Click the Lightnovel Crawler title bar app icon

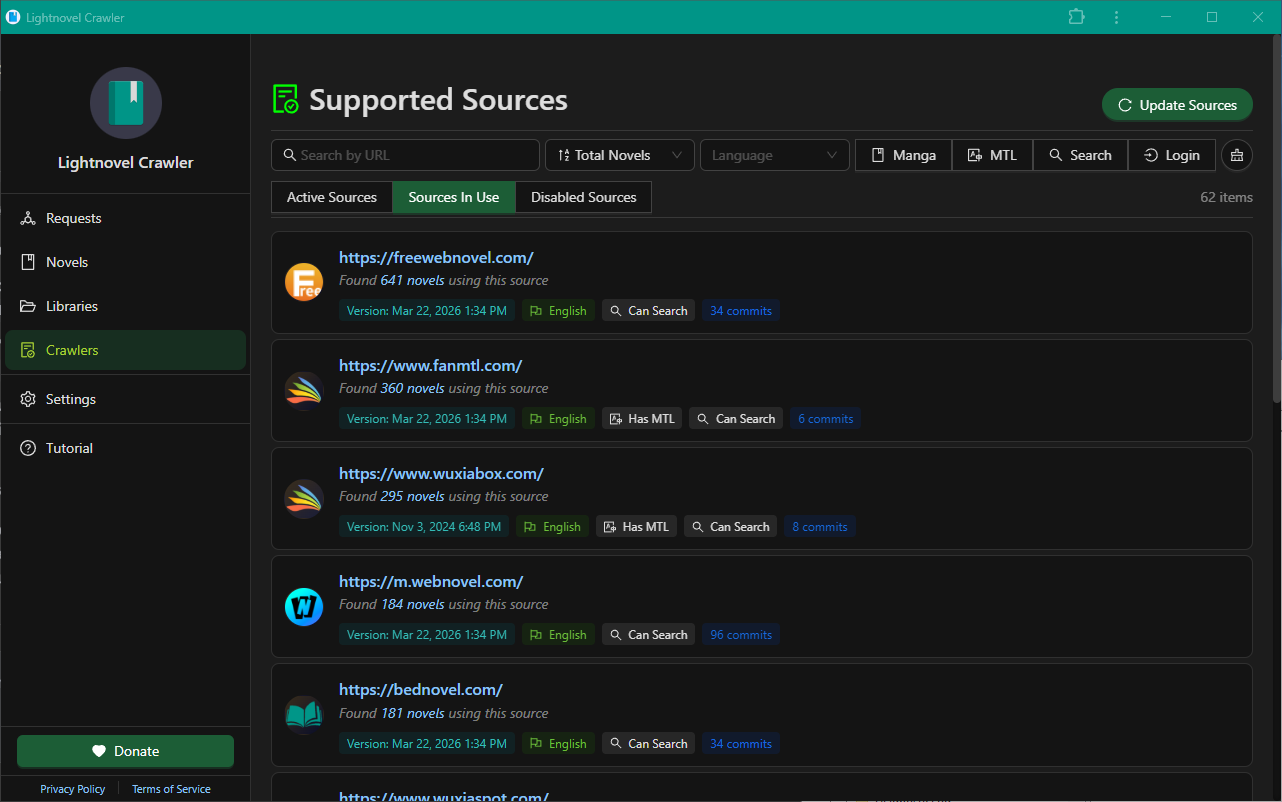[x=13, y=17]
